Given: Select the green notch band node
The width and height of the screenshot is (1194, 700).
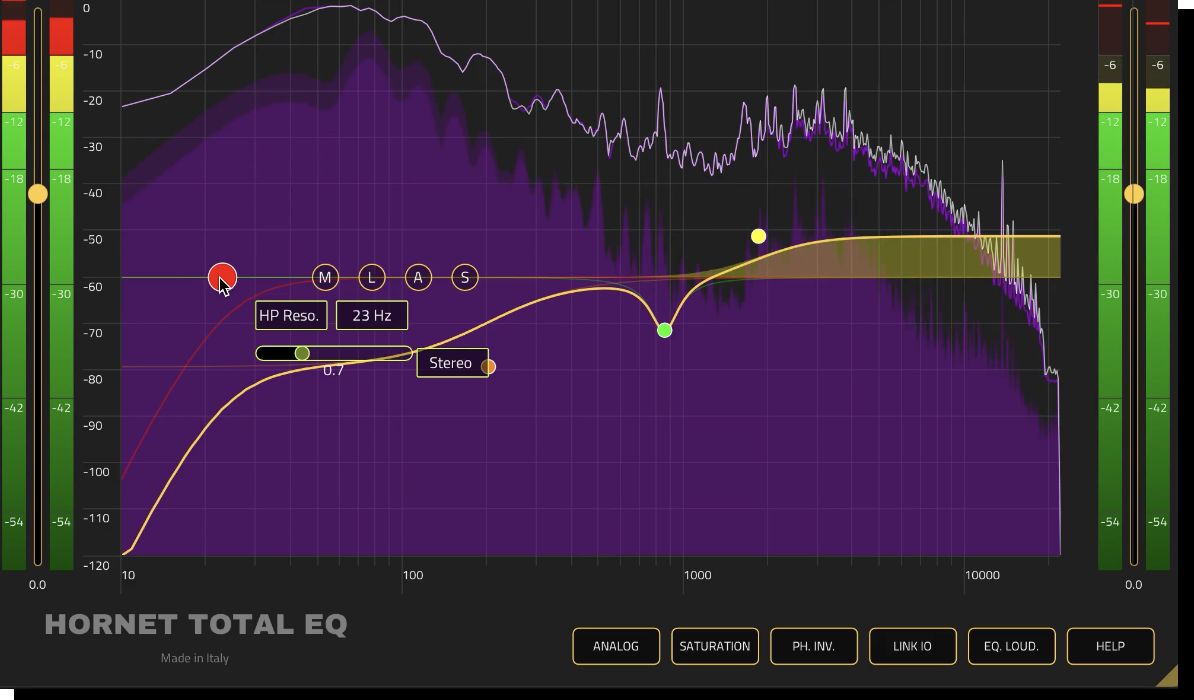Looking at the screenshot, I should pyautogui.click(x=665, y=331).
